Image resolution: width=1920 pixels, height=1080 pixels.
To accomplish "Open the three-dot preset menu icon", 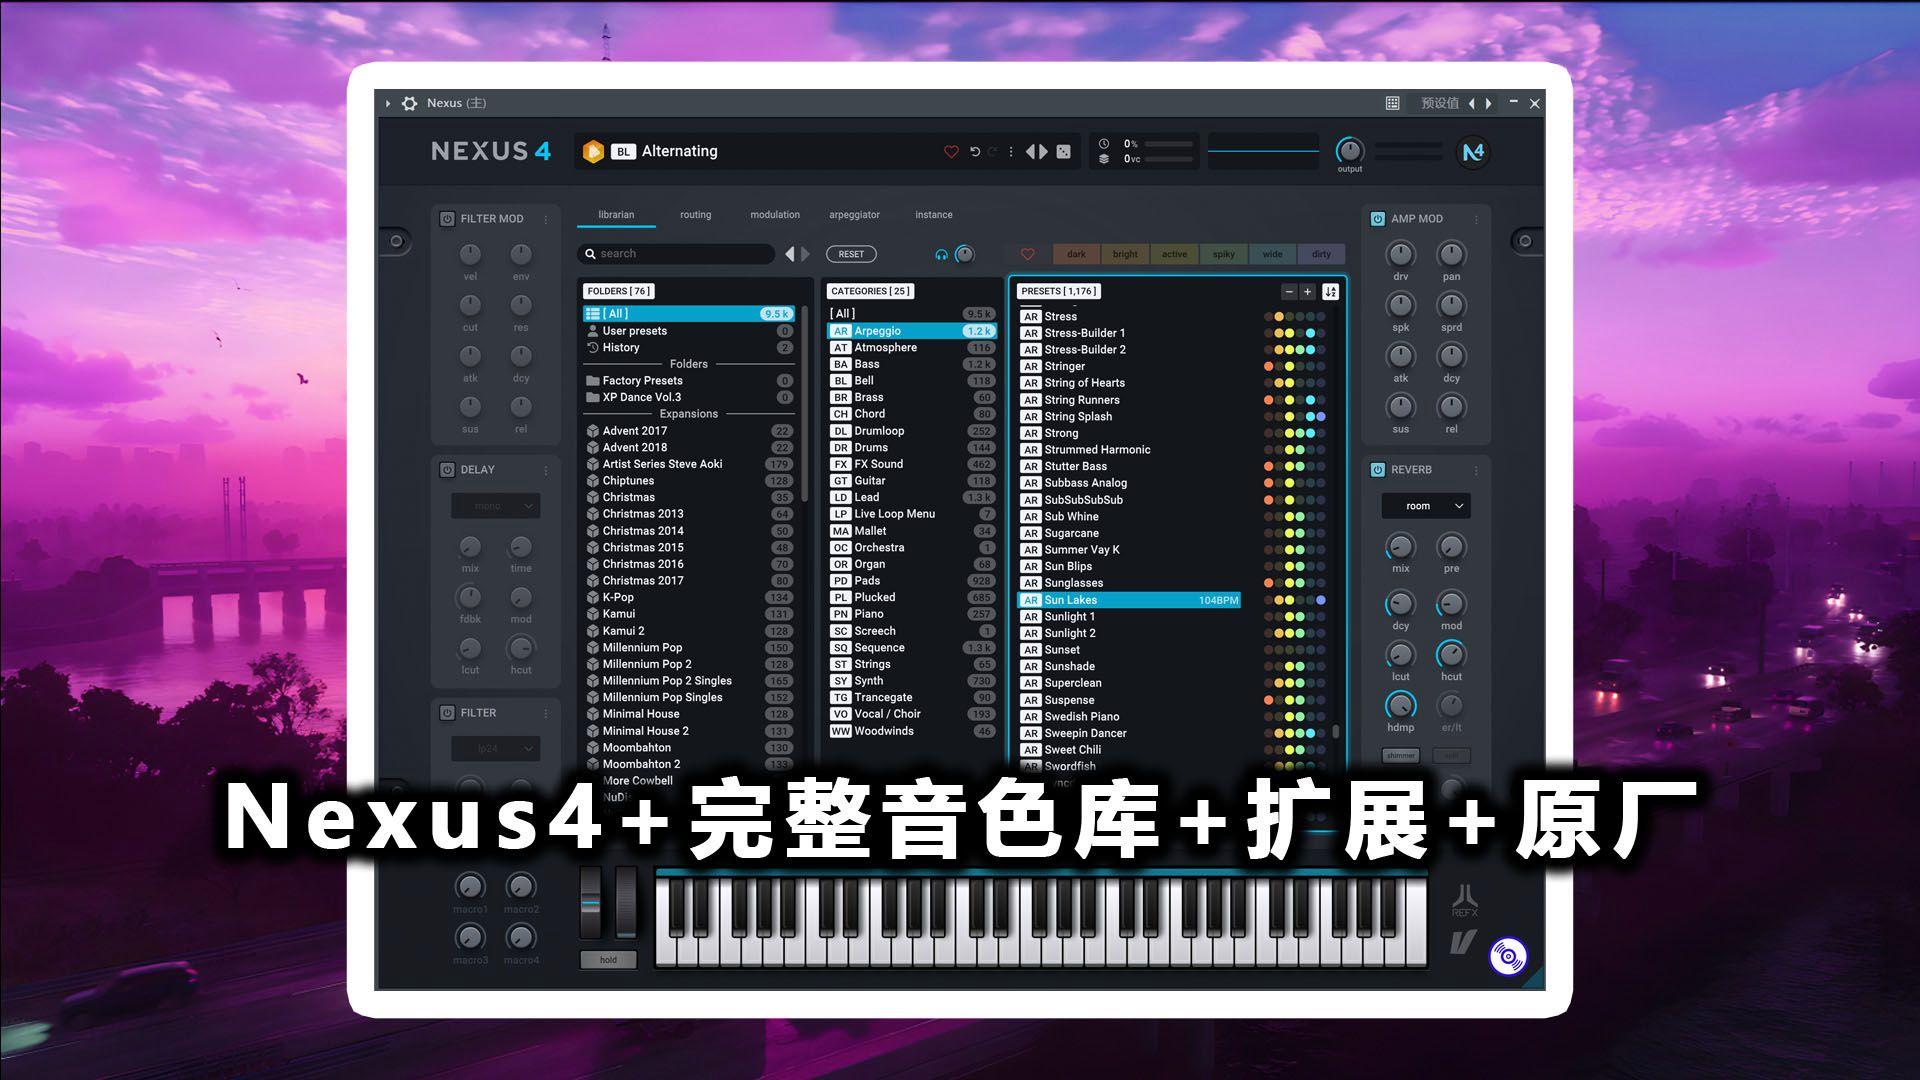I will 1011,152.
